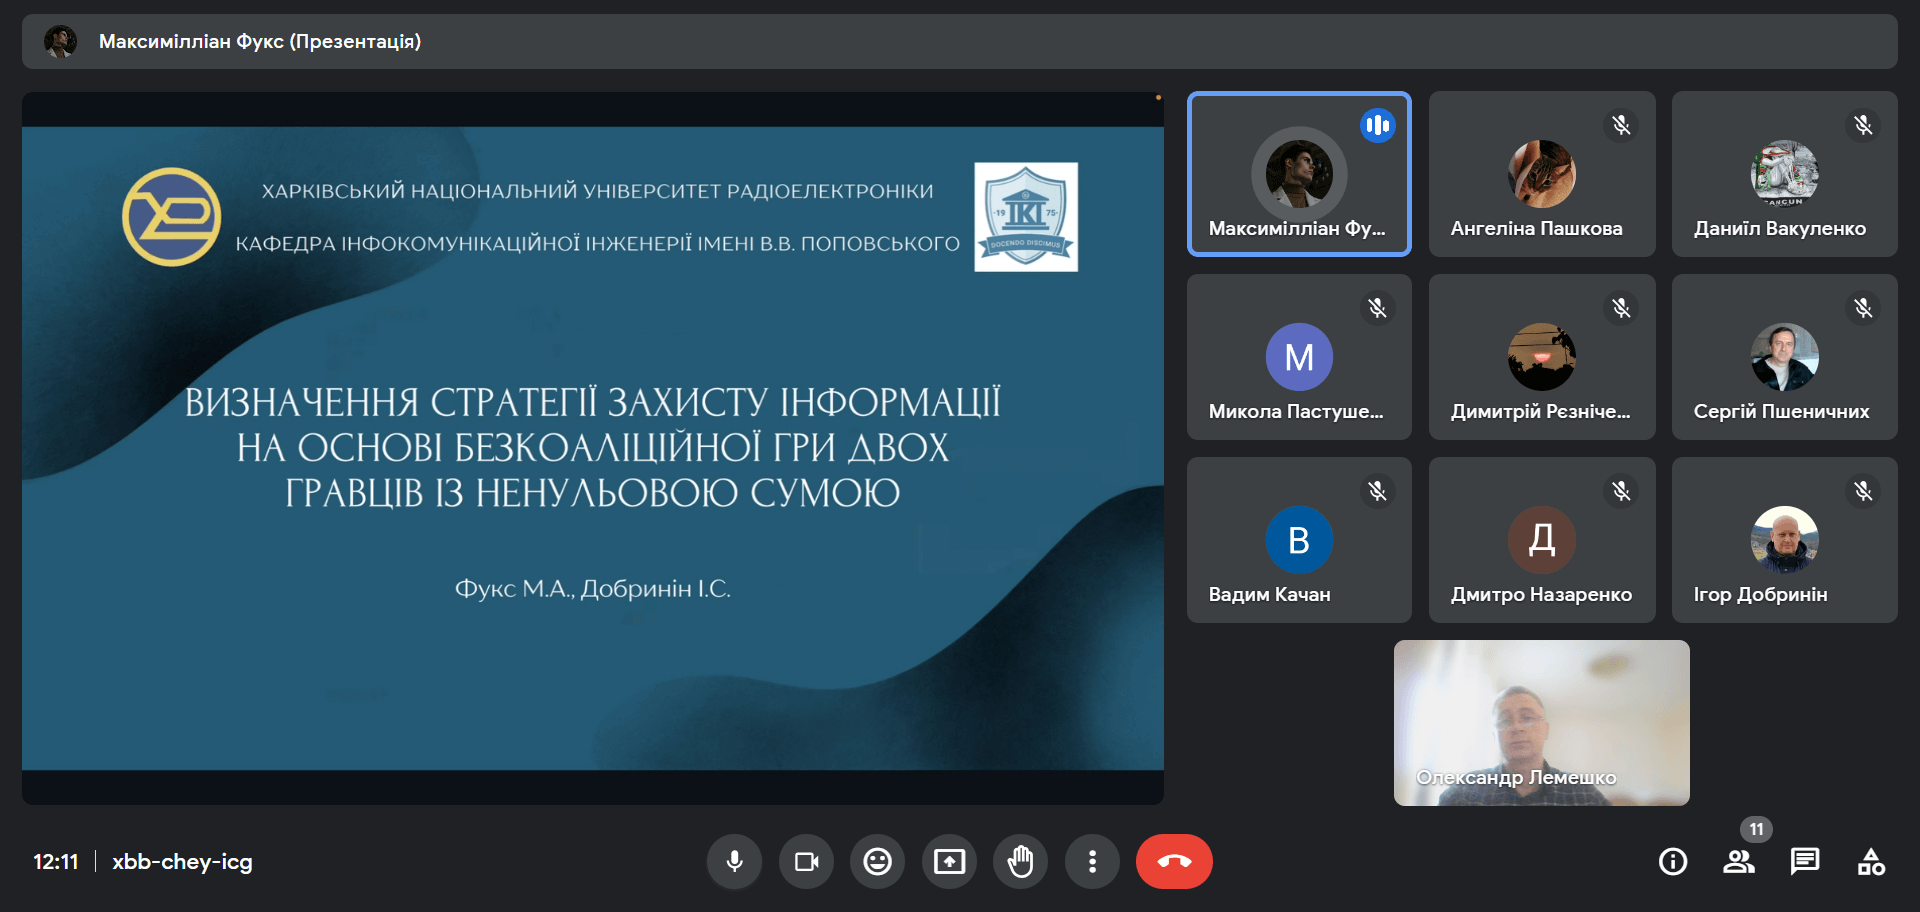Click the Ангеліна Пашкова participant tile
The width and height of the screenshot is (1920, 912).
click(x=1541, y=174)
